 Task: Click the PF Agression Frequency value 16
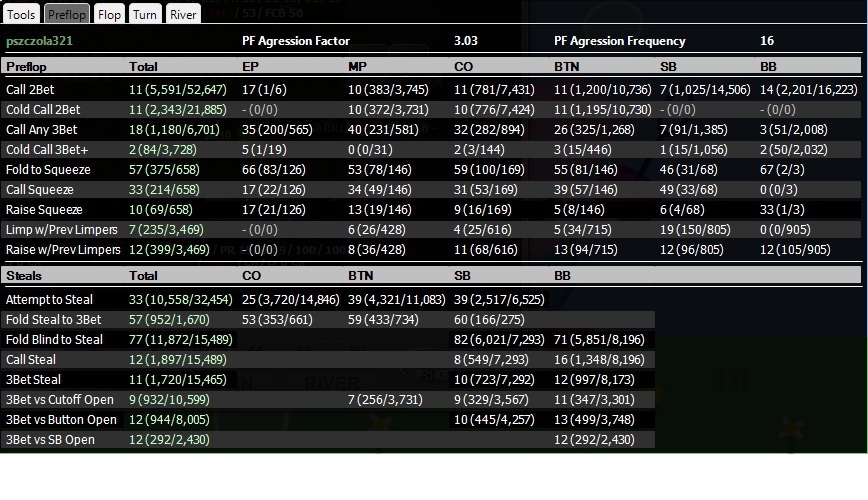[767, 41]
